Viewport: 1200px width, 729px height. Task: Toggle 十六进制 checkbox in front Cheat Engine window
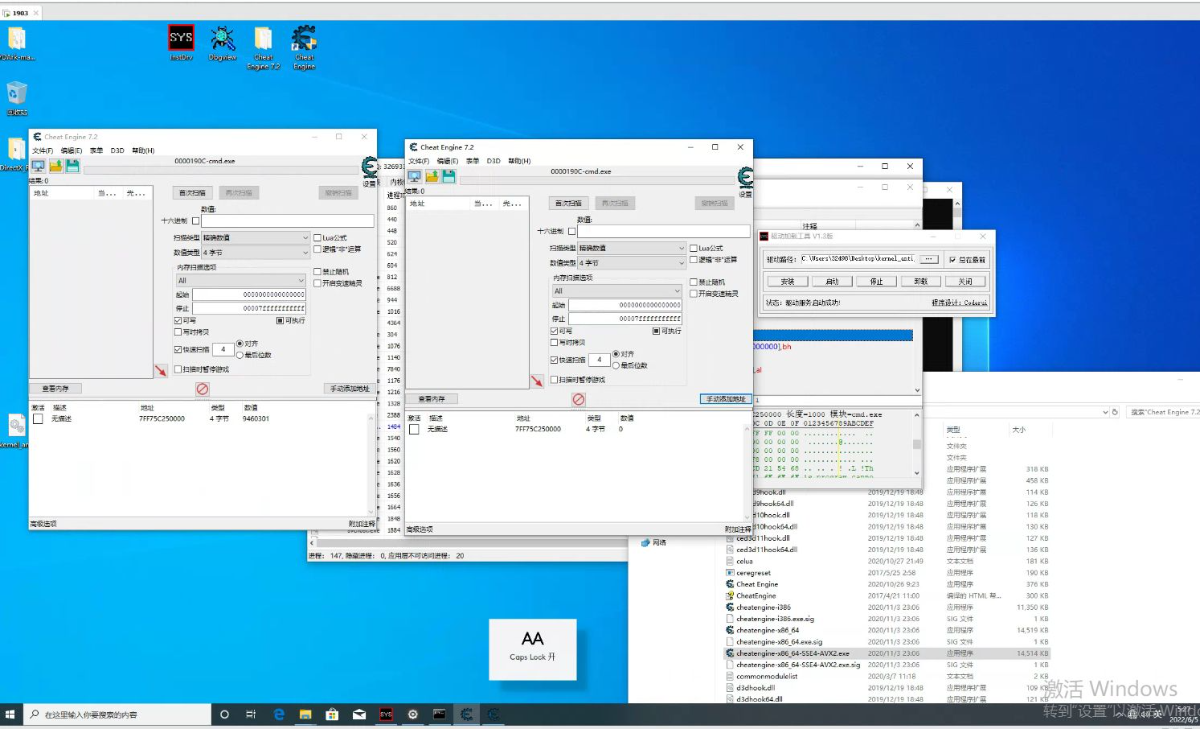pyautogui.click(x=572, y=230)
